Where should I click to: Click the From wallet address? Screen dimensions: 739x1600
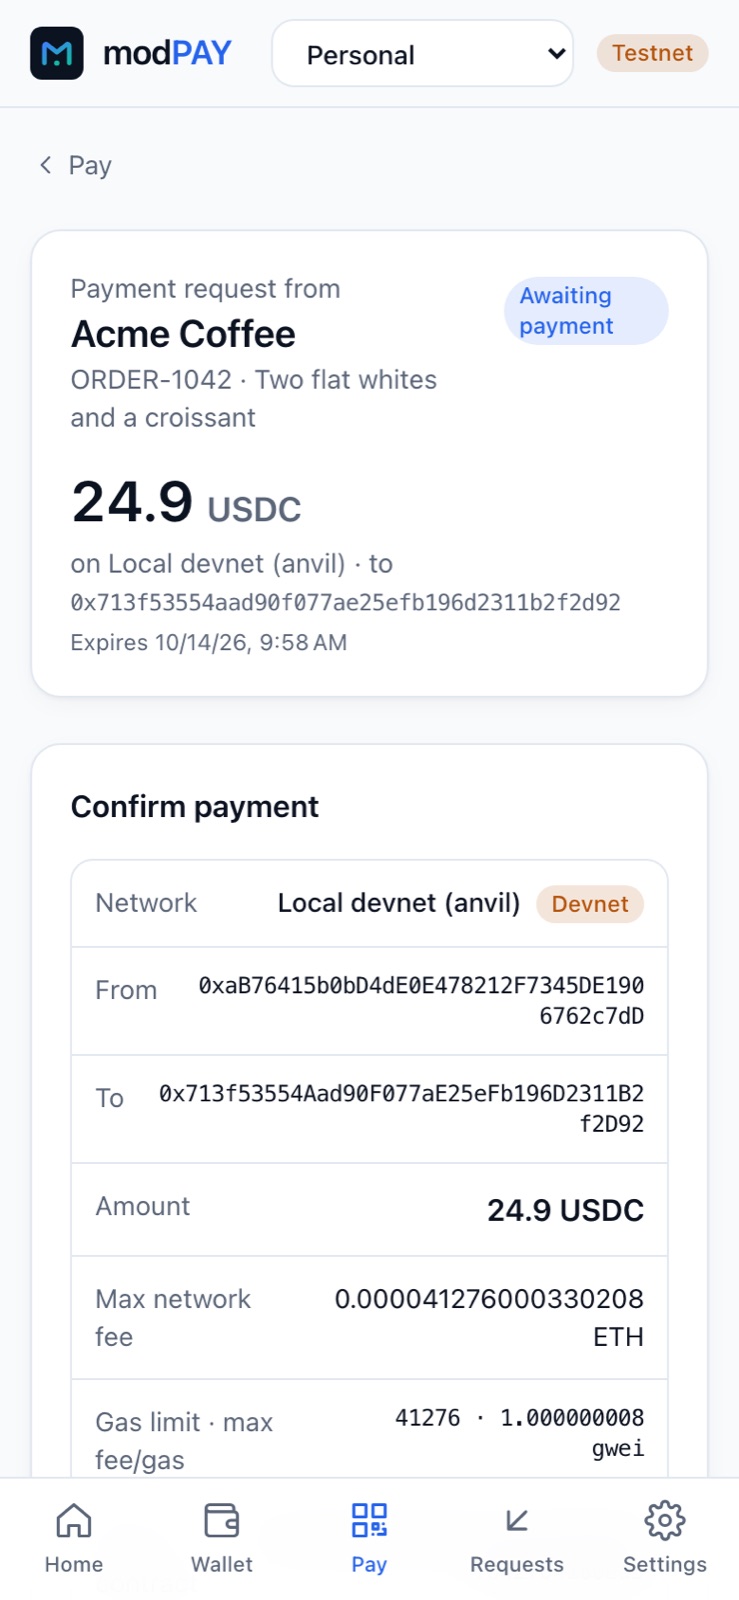tap(421, 1001)
